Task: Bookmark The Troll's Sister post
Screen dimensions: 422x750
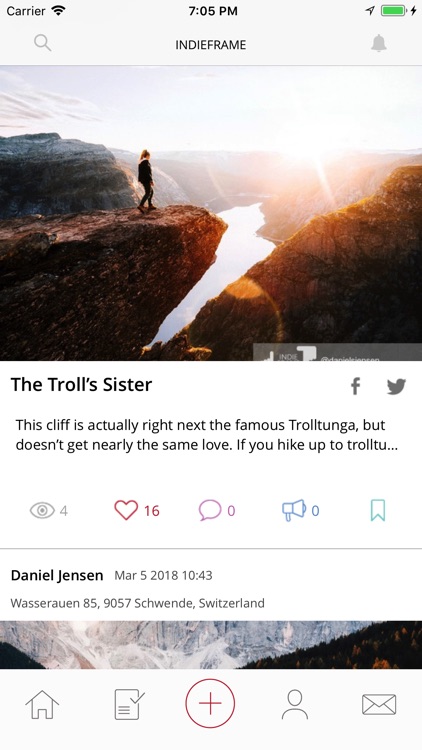Action: [378, 510]
